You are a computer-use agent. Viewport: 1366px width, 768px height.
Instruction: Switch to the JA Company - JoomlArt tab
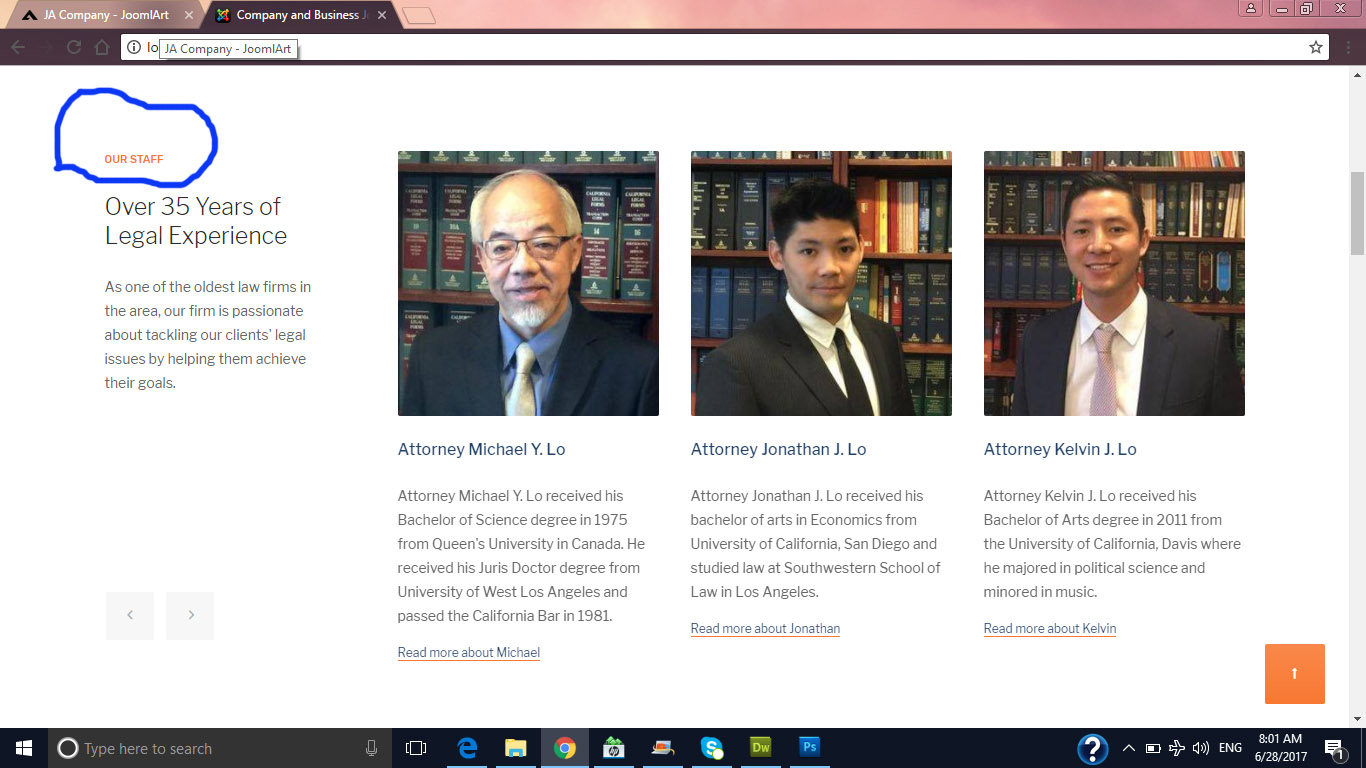104,15
